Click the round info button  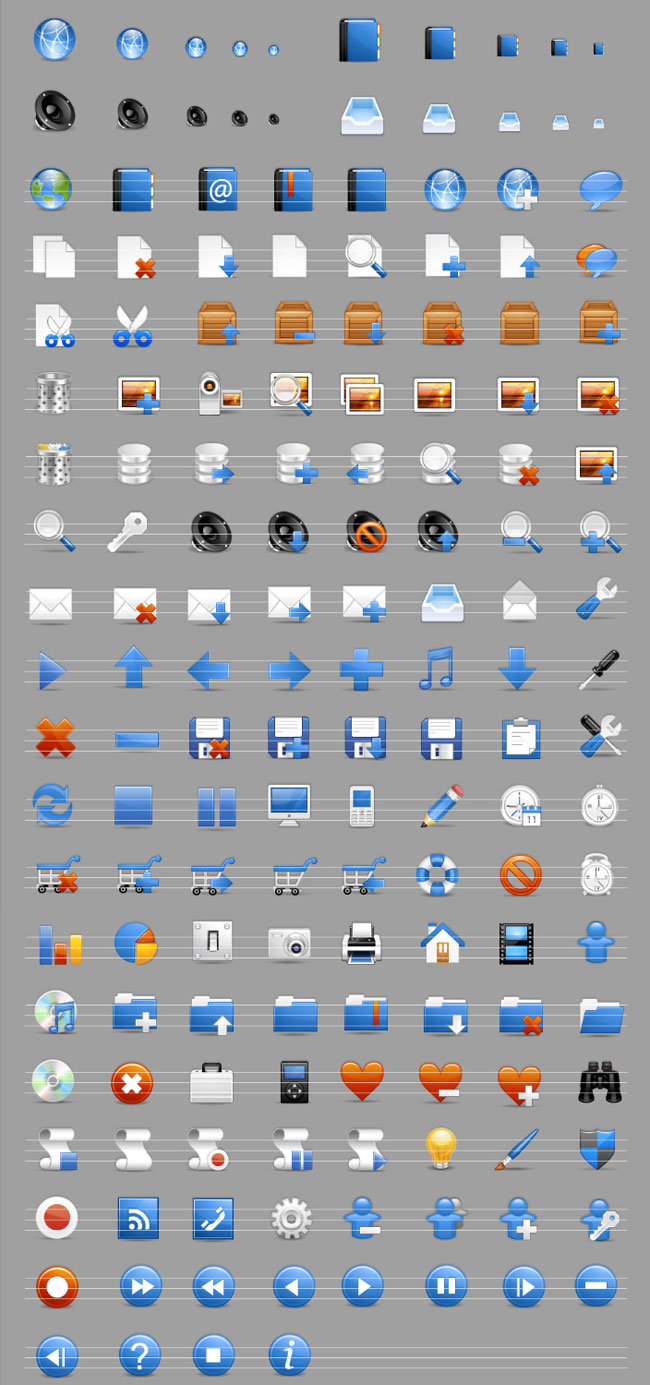point(289,1355)
